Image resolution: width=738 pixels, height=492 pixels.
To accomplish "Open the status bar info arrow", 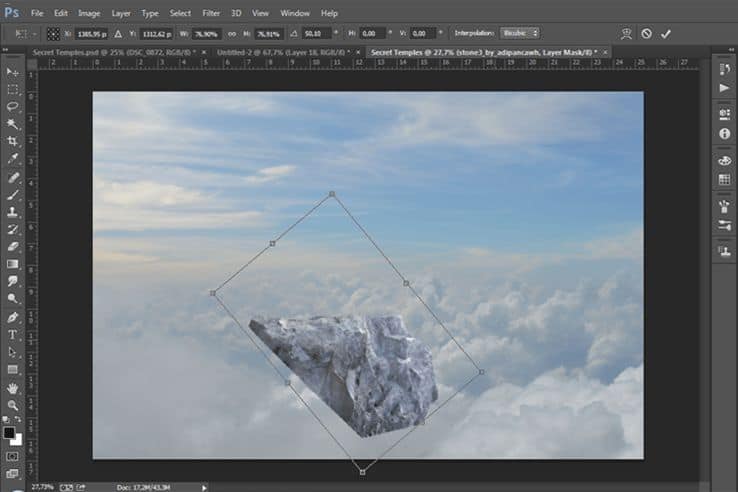I will pos(204,488).
